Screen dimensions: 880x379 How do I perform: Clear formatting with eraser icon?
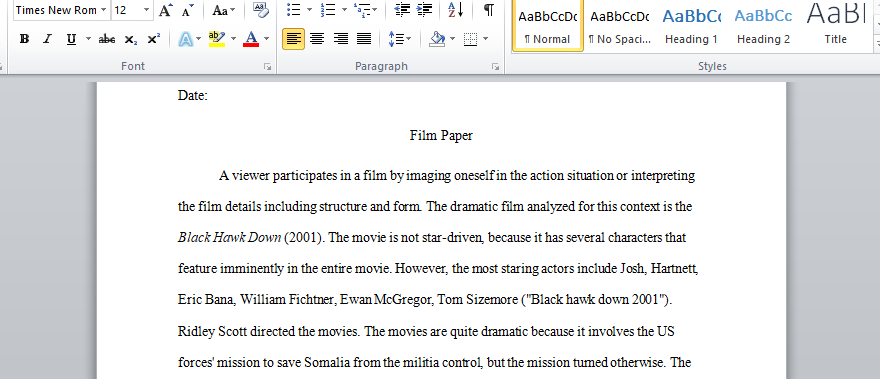click(x=260, y=9)
